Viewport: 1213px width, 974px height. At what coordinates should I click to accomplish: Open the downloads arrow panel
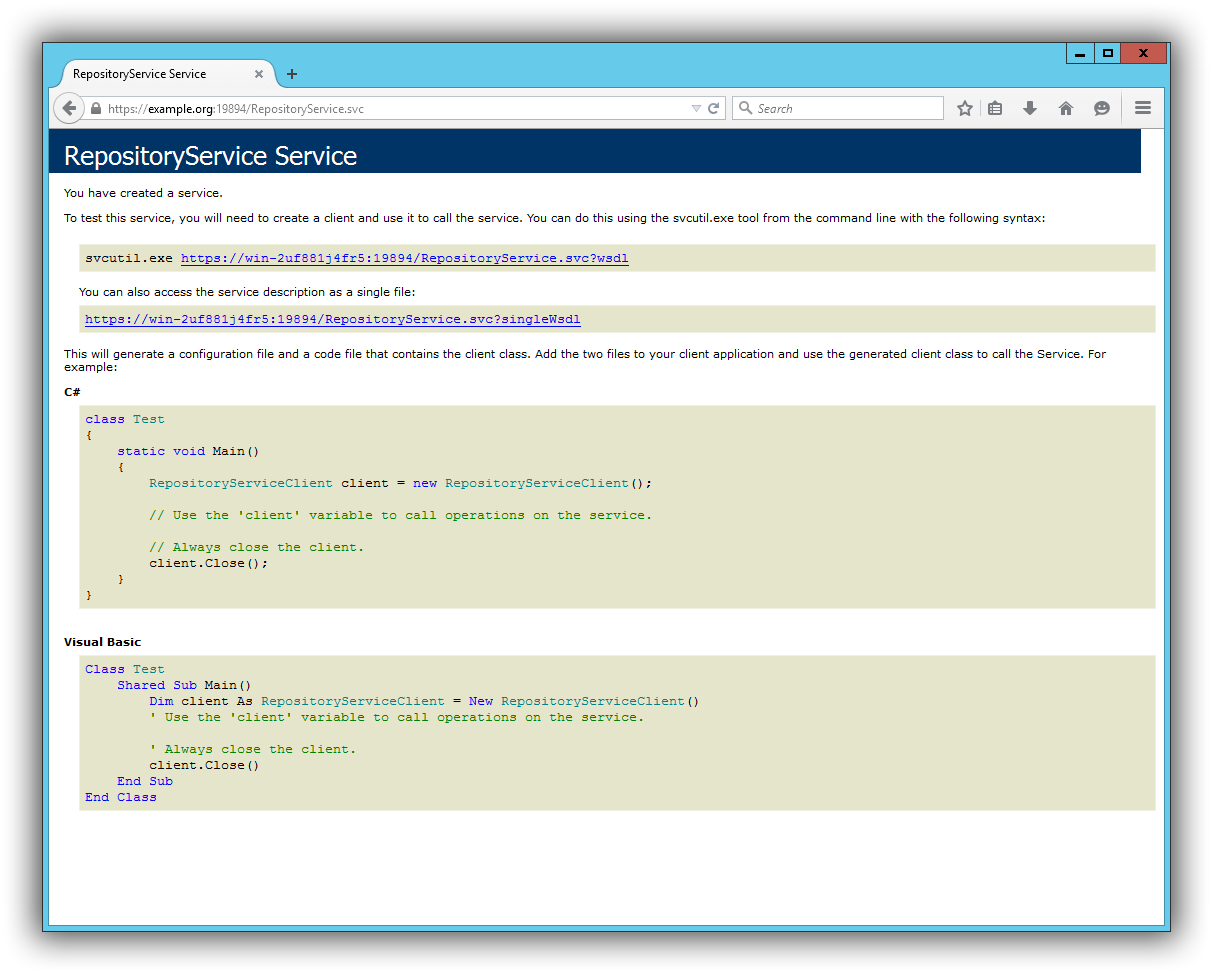coord(1030,109)
